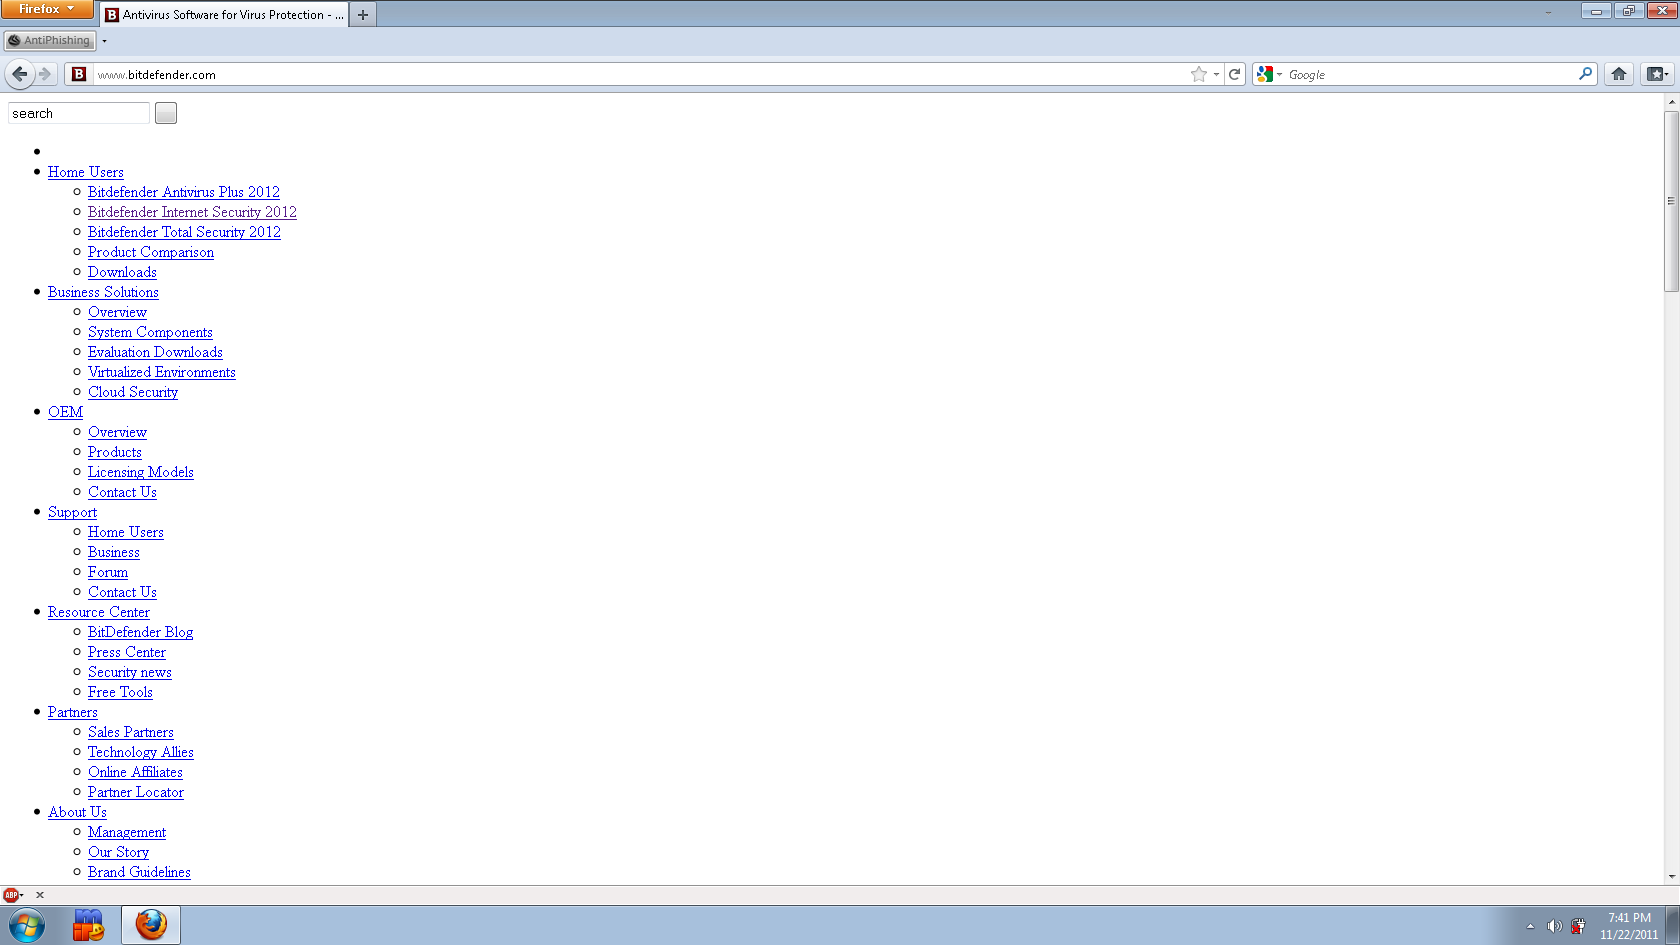Open the Bookmarks toolbar button
This screenshot has width=1680, height=945.
[1657, 74]
